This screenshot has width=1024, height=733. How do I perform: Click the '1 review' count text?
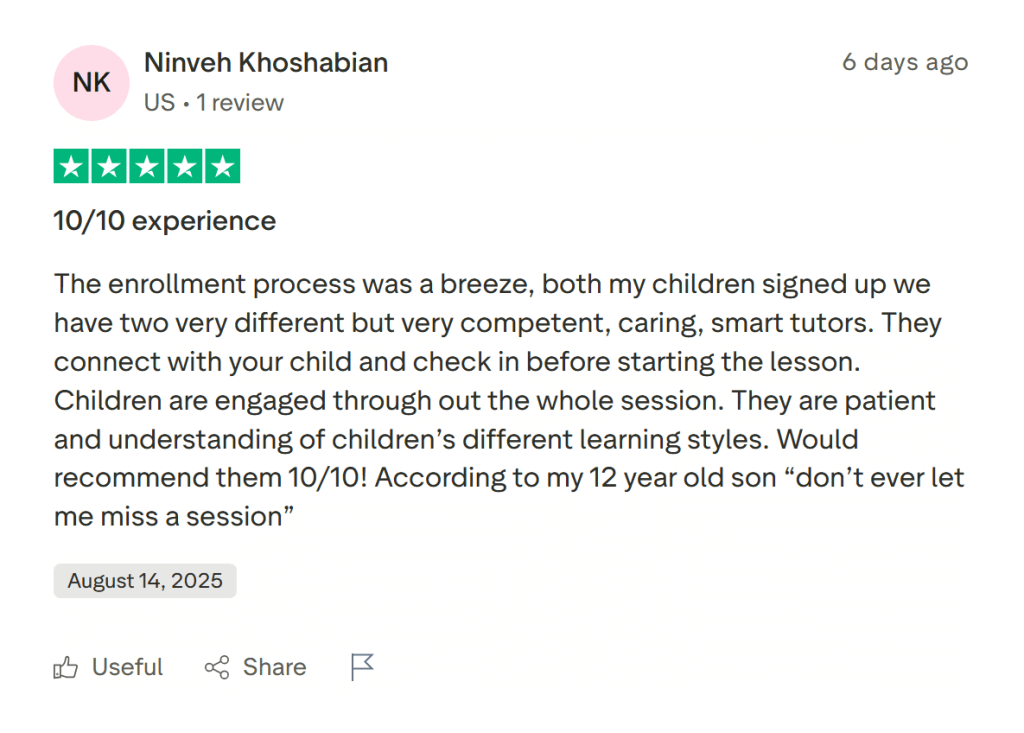point(240,103)
